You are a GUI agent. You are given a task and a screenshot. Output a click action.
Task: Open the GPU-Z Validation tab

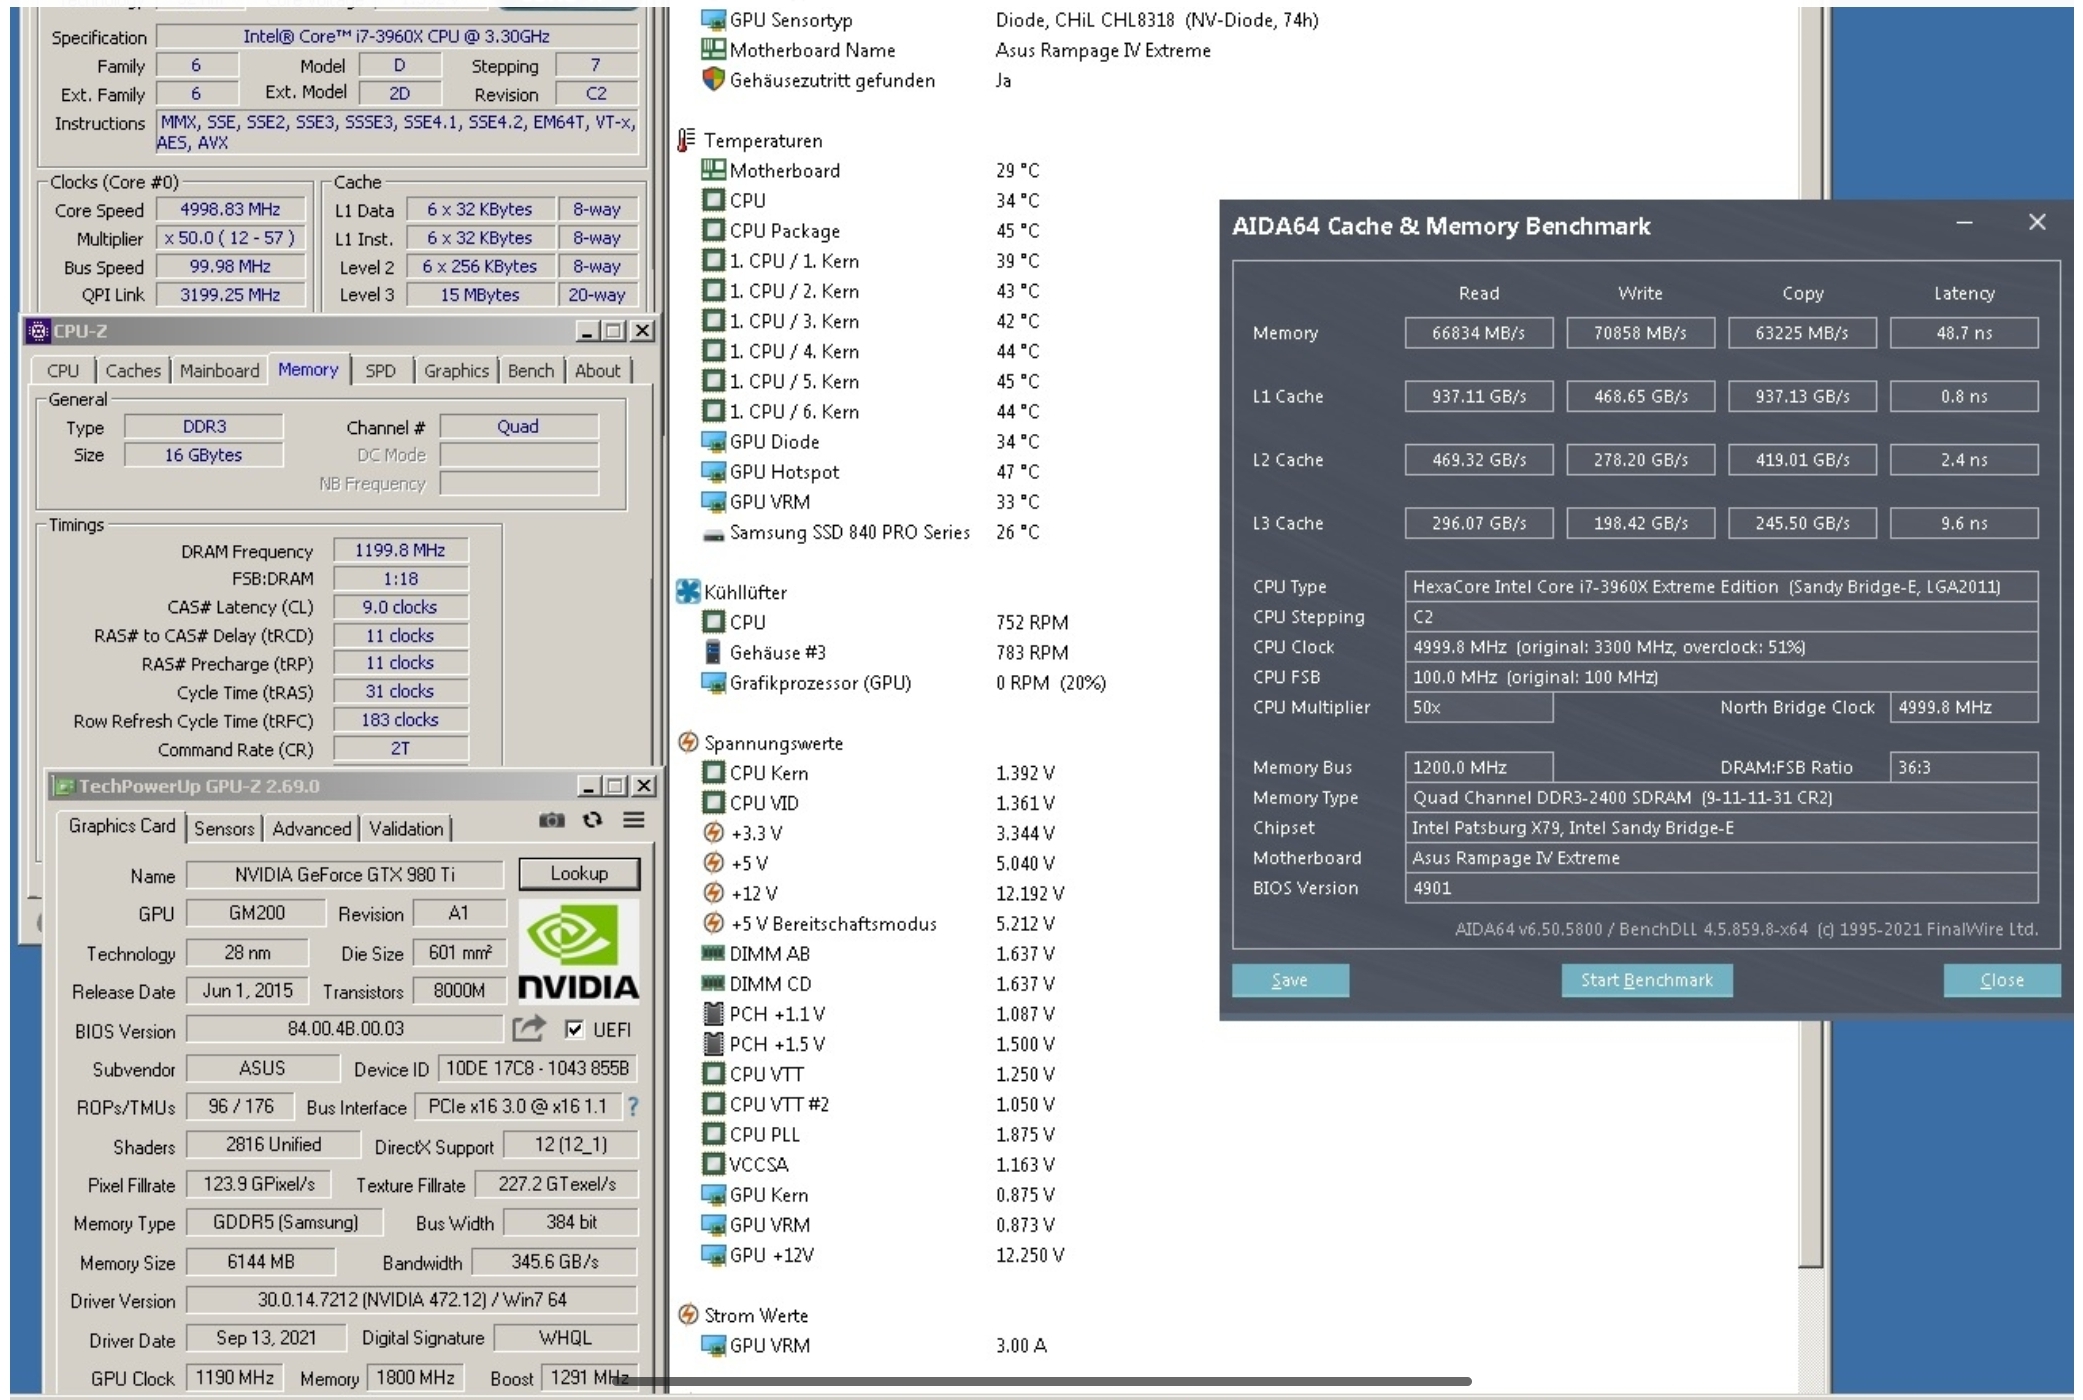click(406, 829)
